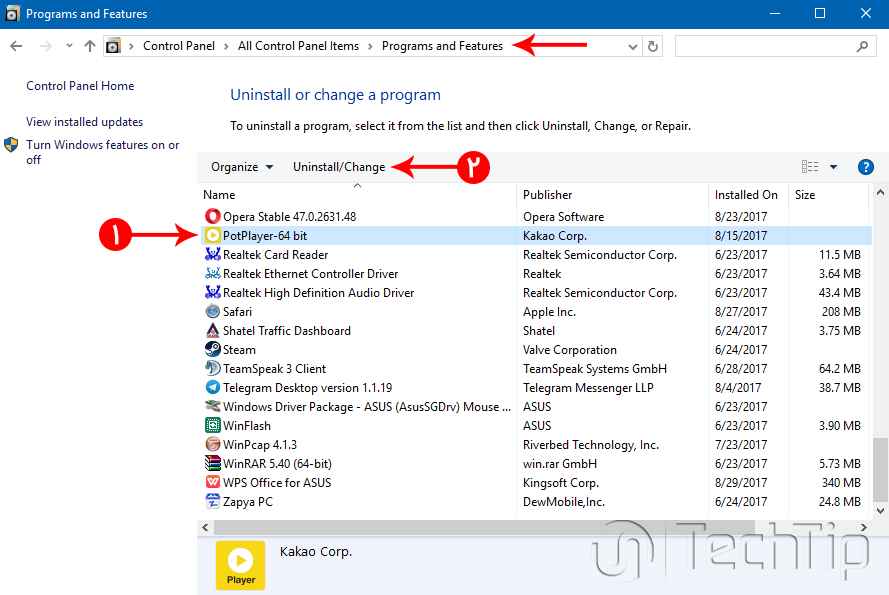Screen dimensions: 889x595
Task: Select the Steam icon in the list
Action: 212,350
